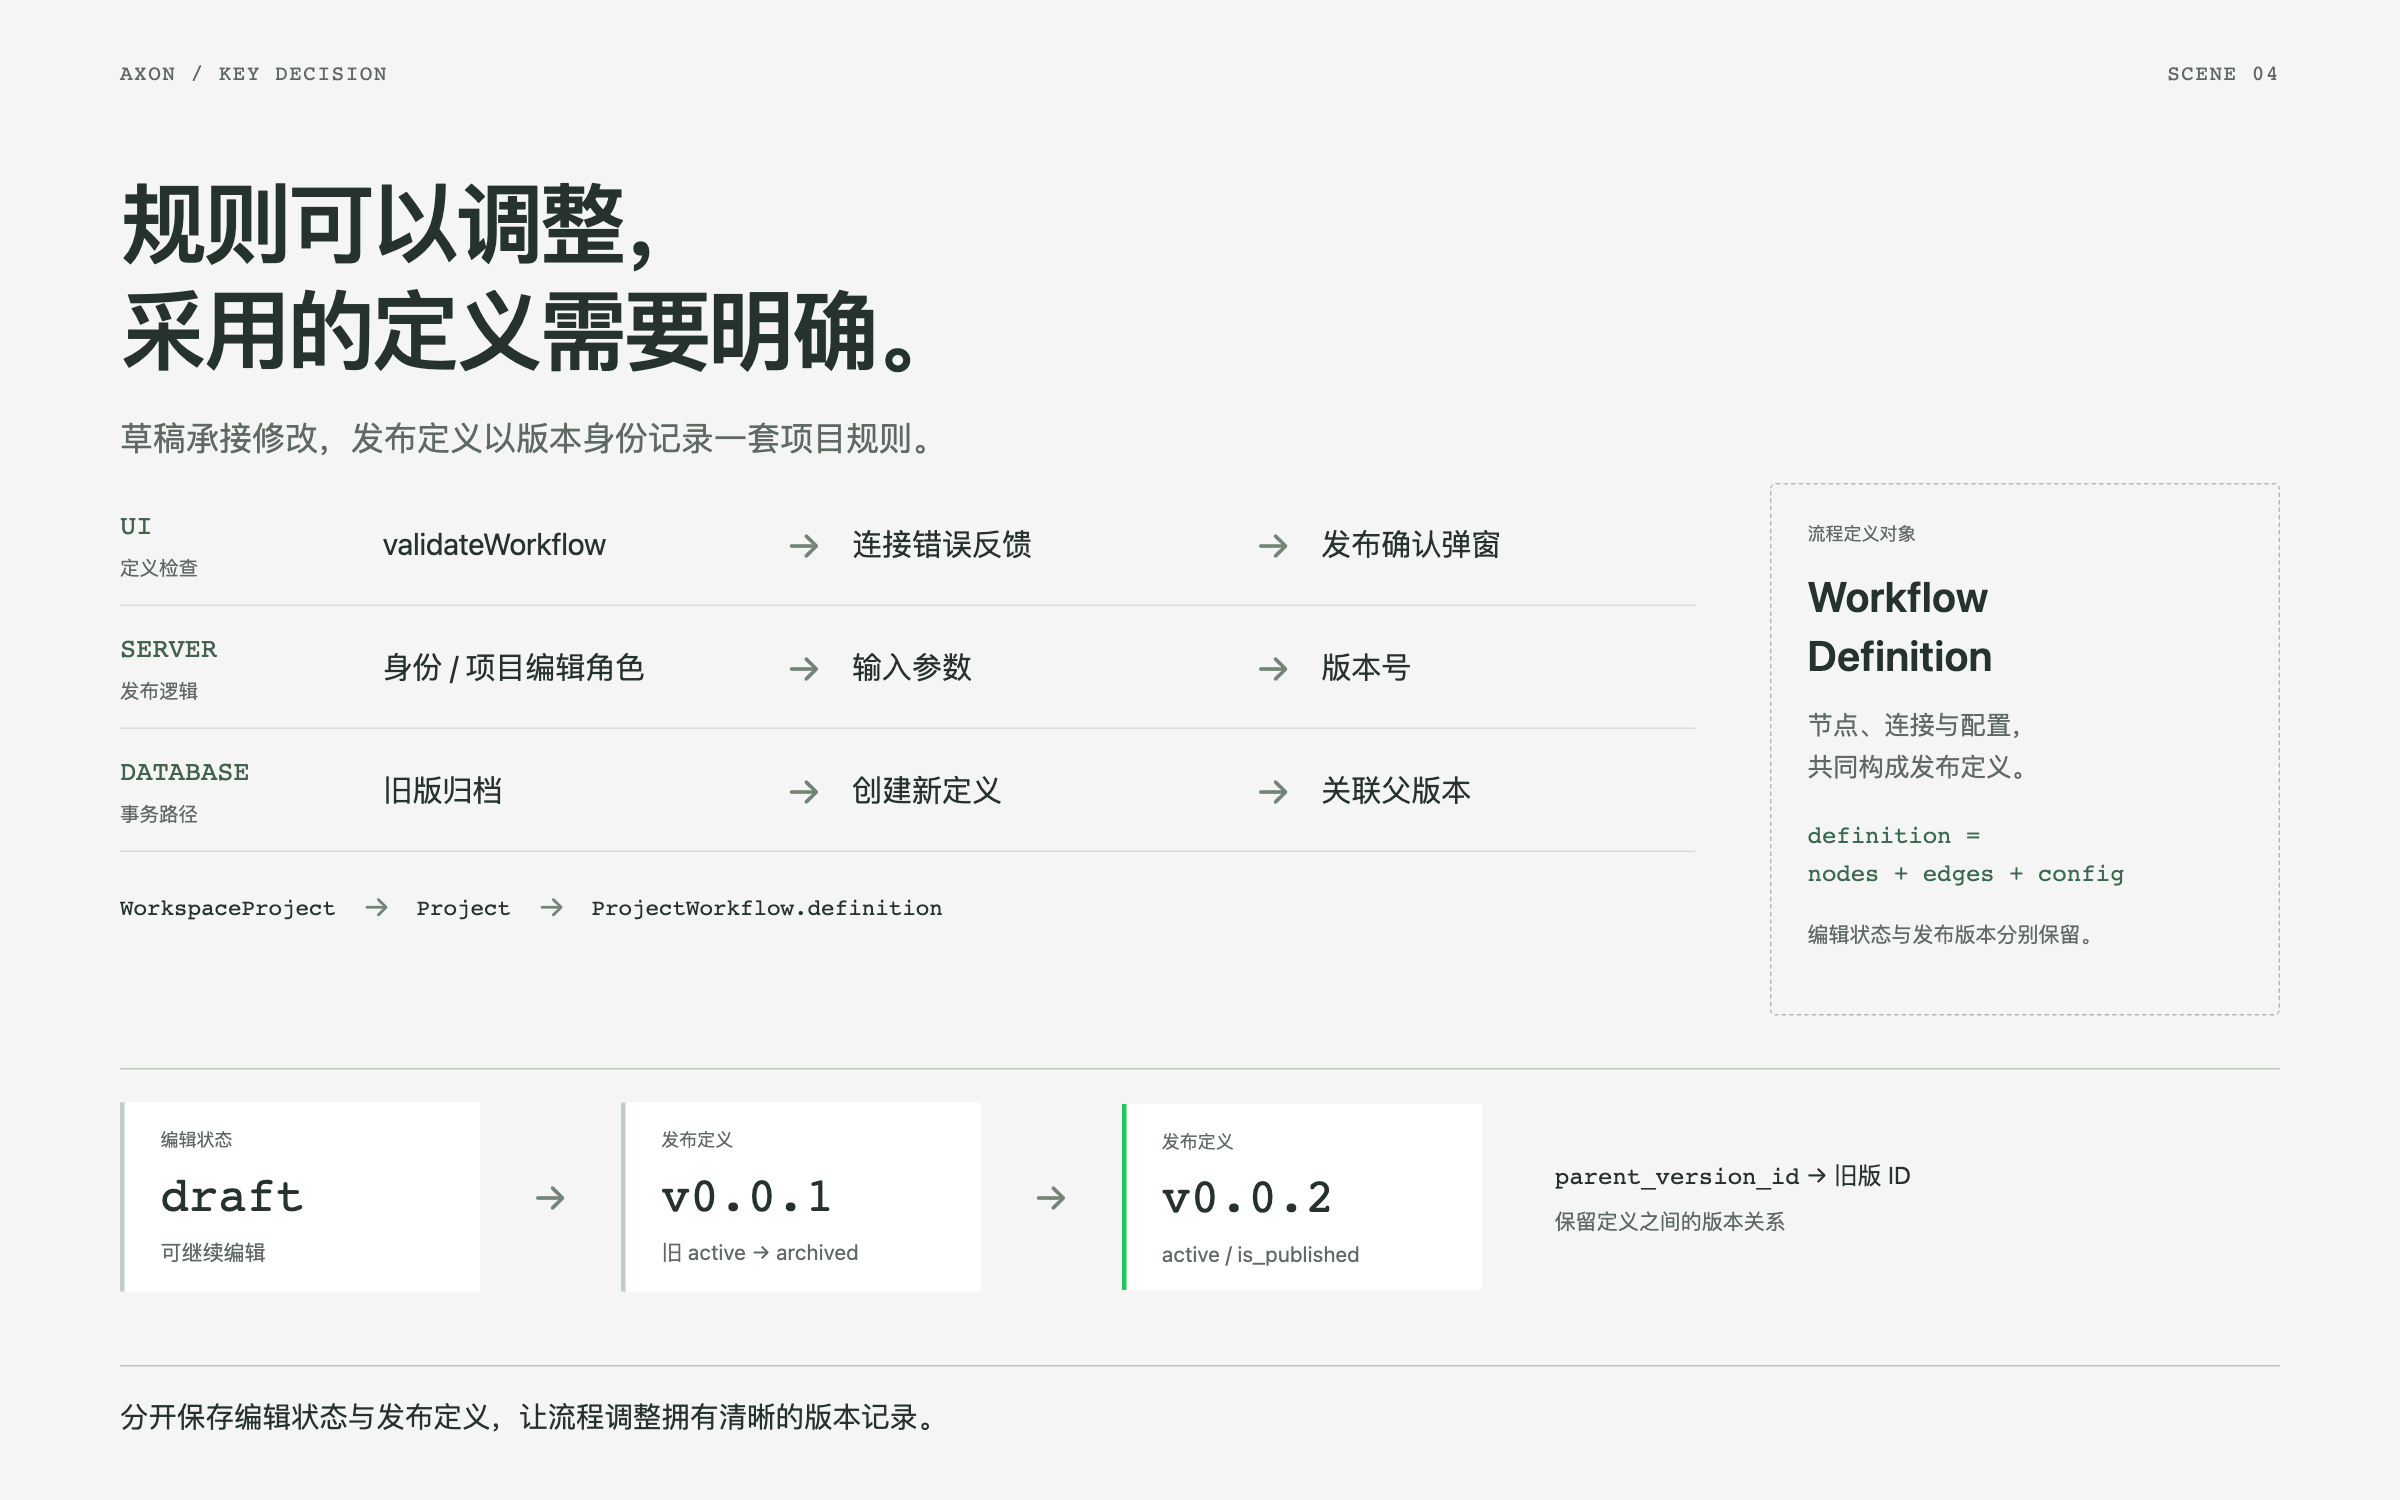Image resolution: width=2400 pixels, height=1500 pixels.
Task: Click the arrow between v0.0.1 and v0.0.2 cards
Action: tap(1051, 1198)
